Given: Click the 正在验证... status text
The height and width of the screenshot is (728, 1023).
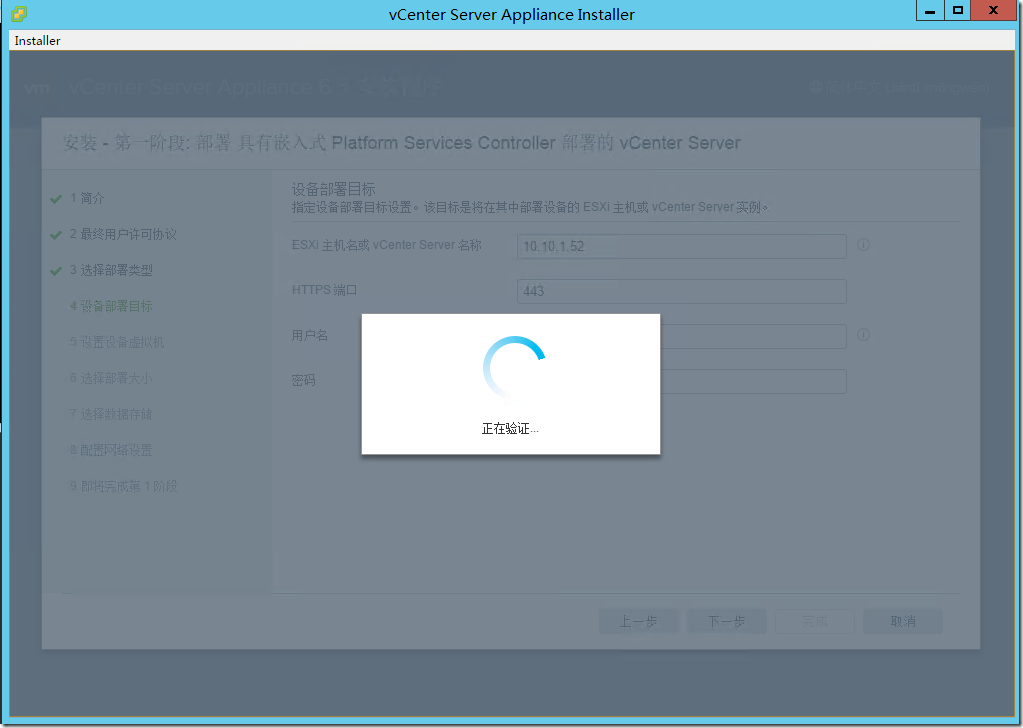Looking at the screenshot, I should (510, 429).
